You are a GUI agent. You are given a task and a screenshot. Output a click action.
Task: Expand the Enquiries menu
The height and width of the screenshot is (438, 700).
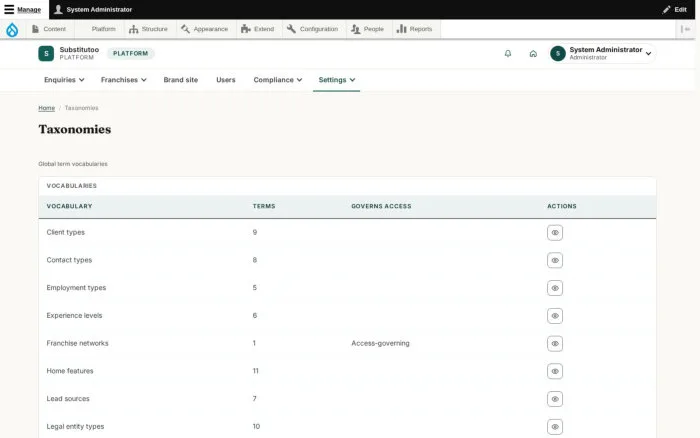tap(64, 80)
